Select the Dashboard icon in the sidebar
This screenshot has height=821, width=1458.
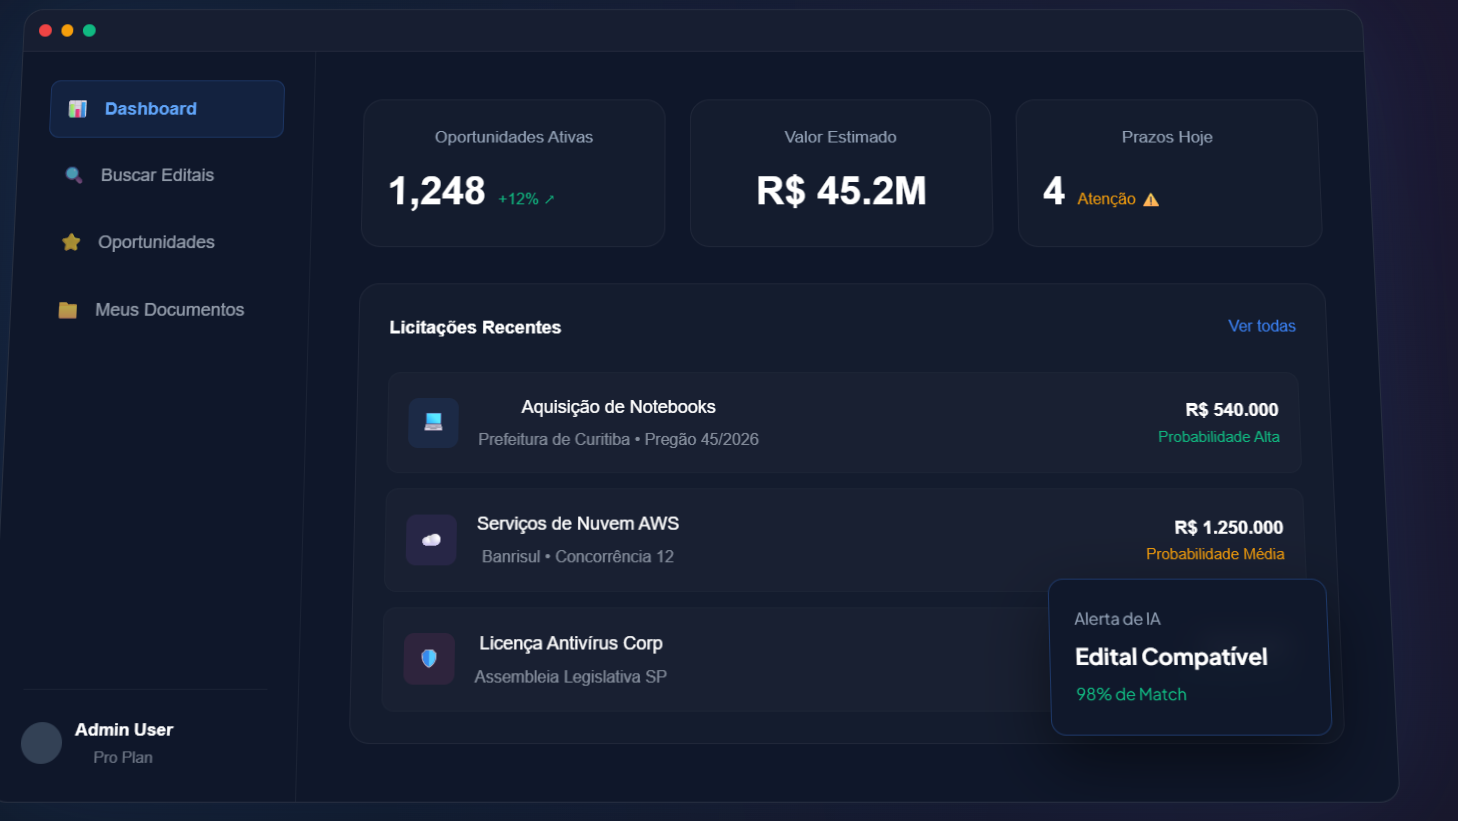[75, 107]
